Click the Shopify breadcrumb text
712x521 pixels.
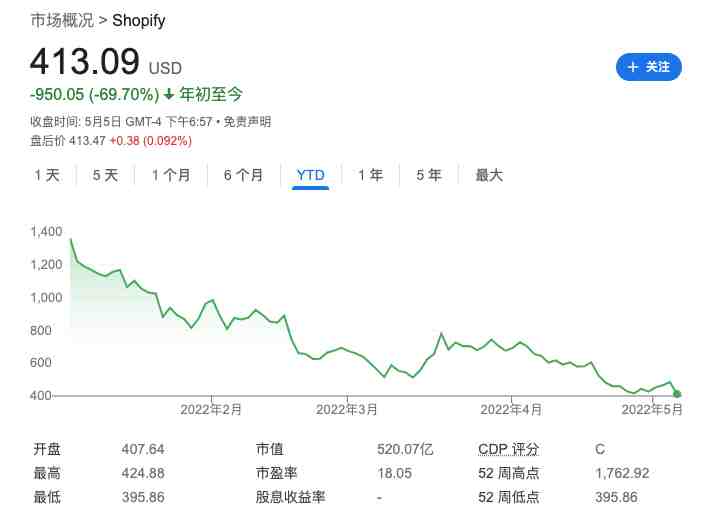tap(138, 21)
